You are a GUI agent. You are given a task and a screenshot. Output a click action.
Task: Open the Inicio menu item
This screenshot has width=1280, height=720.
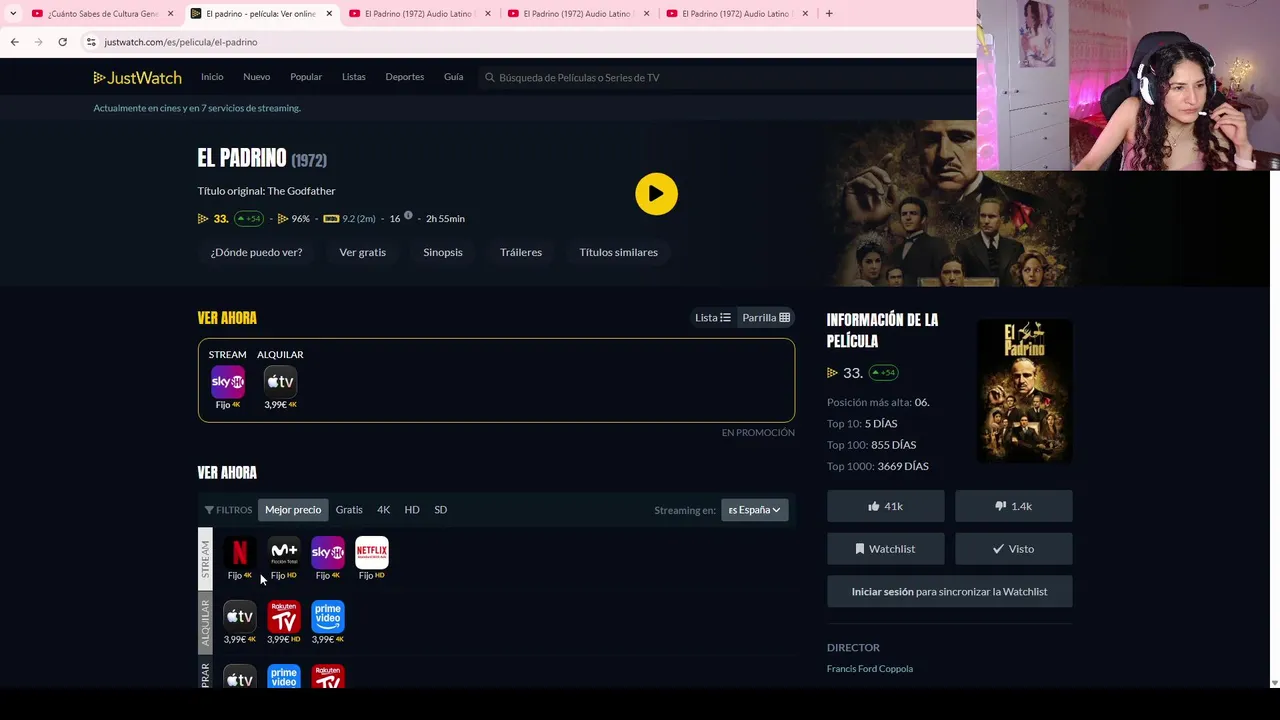click(x=212, y=77)
